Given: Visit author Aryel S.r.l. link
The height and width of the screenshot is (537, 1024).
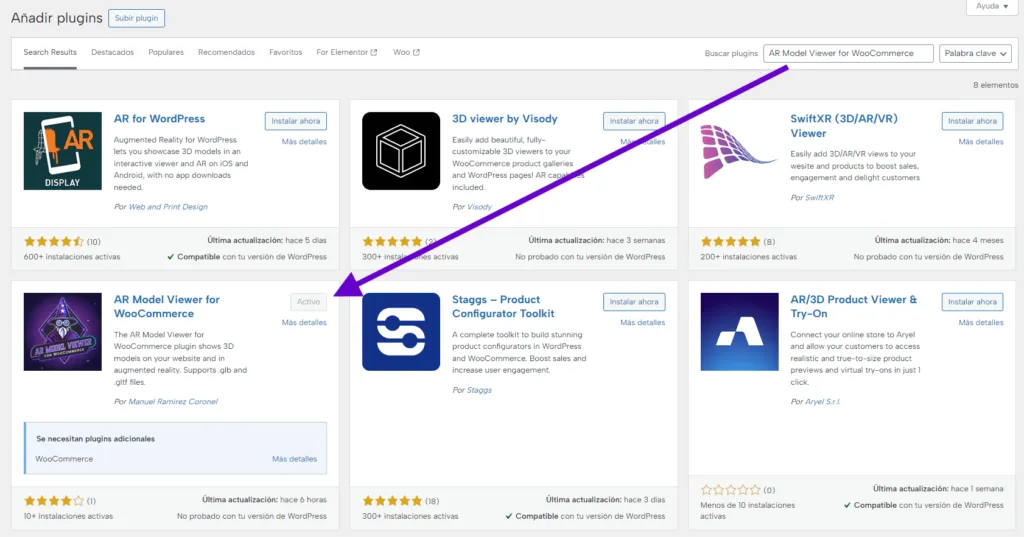Looking at the screenshot, I should tap(823, 402).
